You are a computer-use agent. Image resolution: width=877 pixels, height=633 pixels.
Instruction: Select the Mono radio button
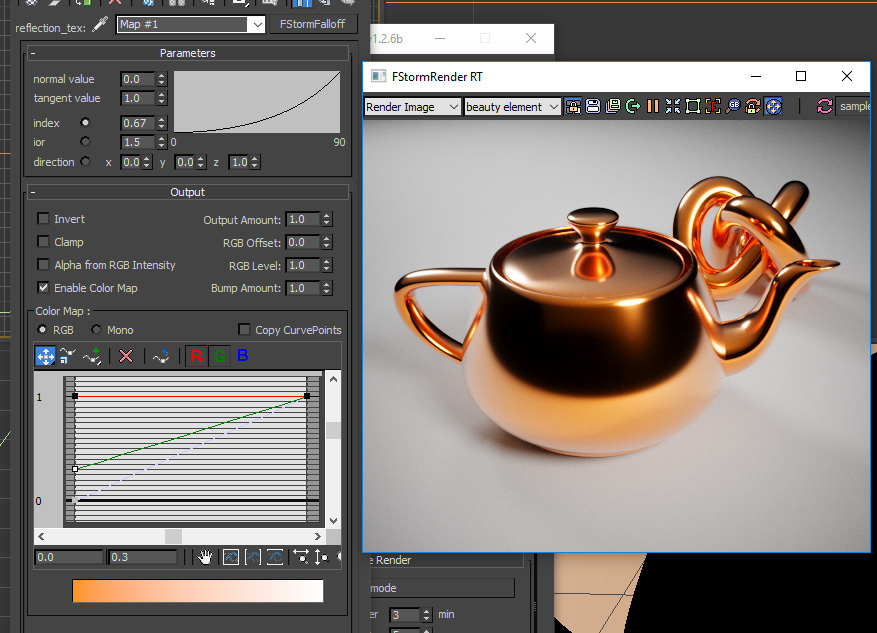[97, 330]
